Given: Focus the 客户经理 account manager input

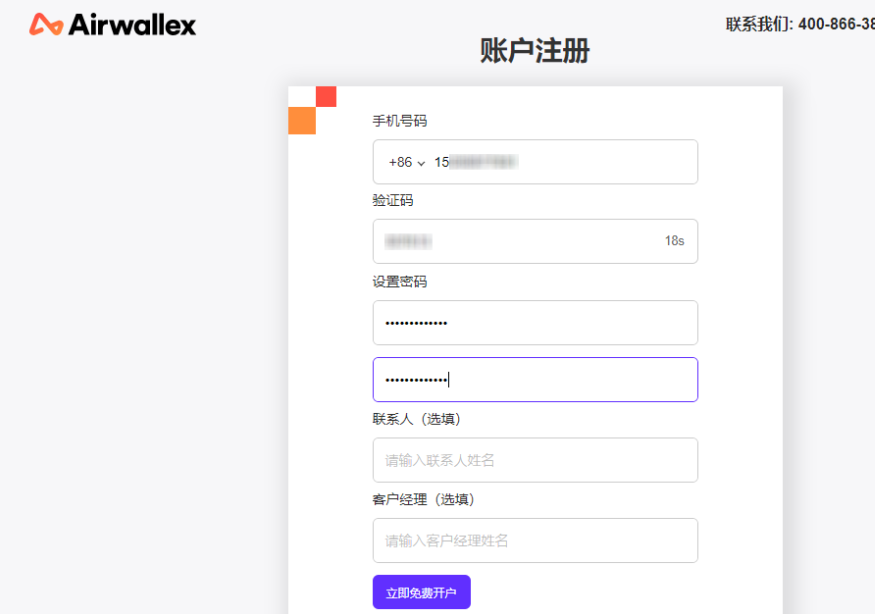Looking at the screenshot, I should 535,539.
